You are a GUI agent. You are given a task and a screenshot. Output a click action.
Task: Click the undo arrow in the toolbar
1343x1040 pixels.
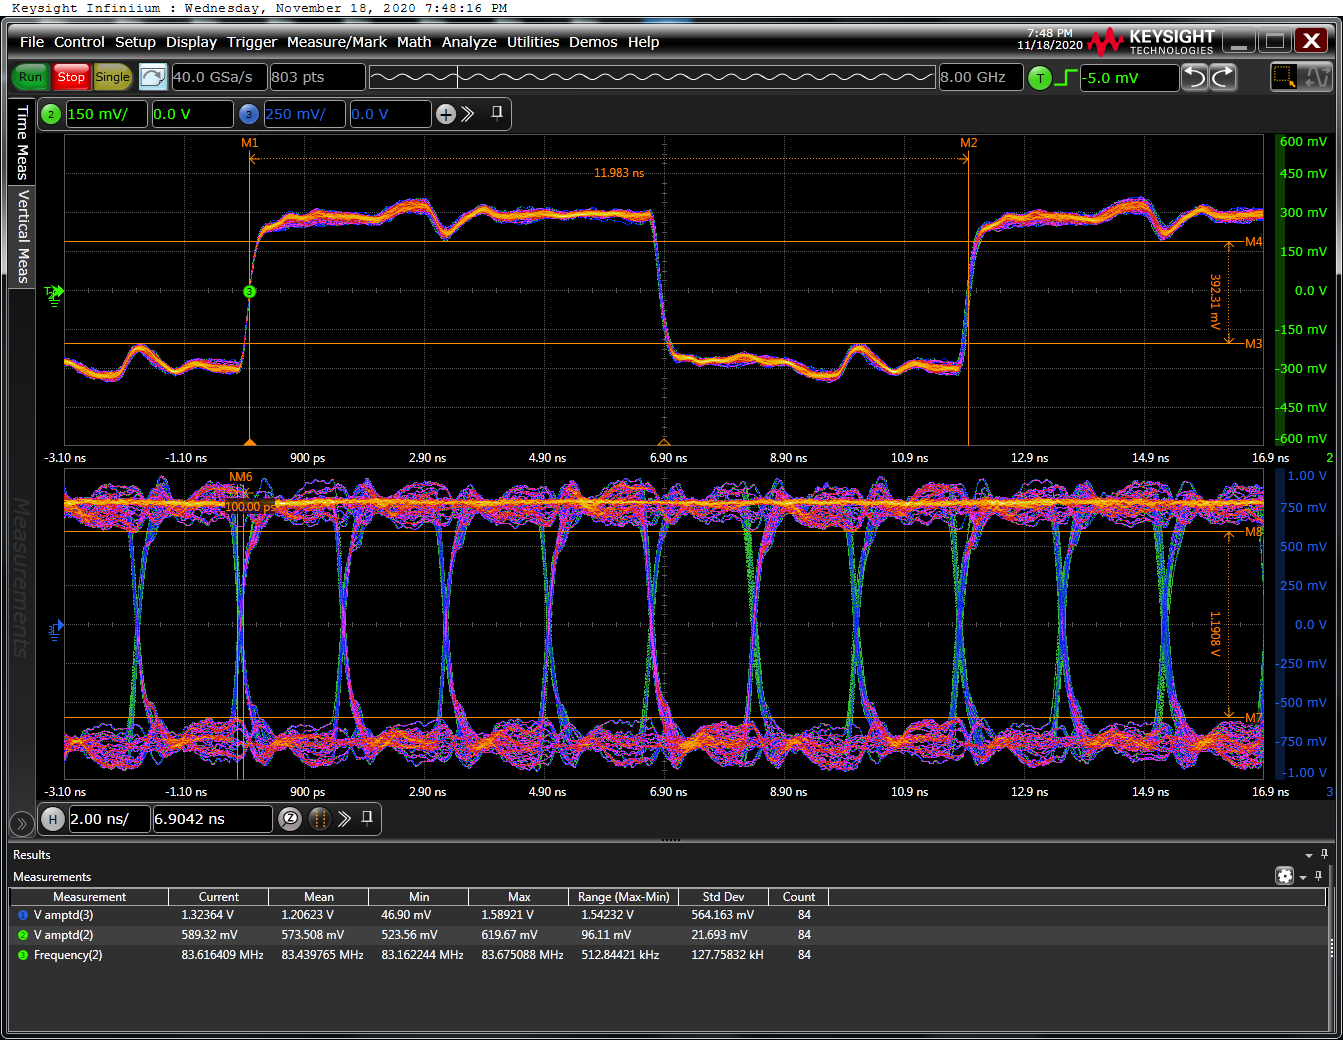coord(1194,77)
